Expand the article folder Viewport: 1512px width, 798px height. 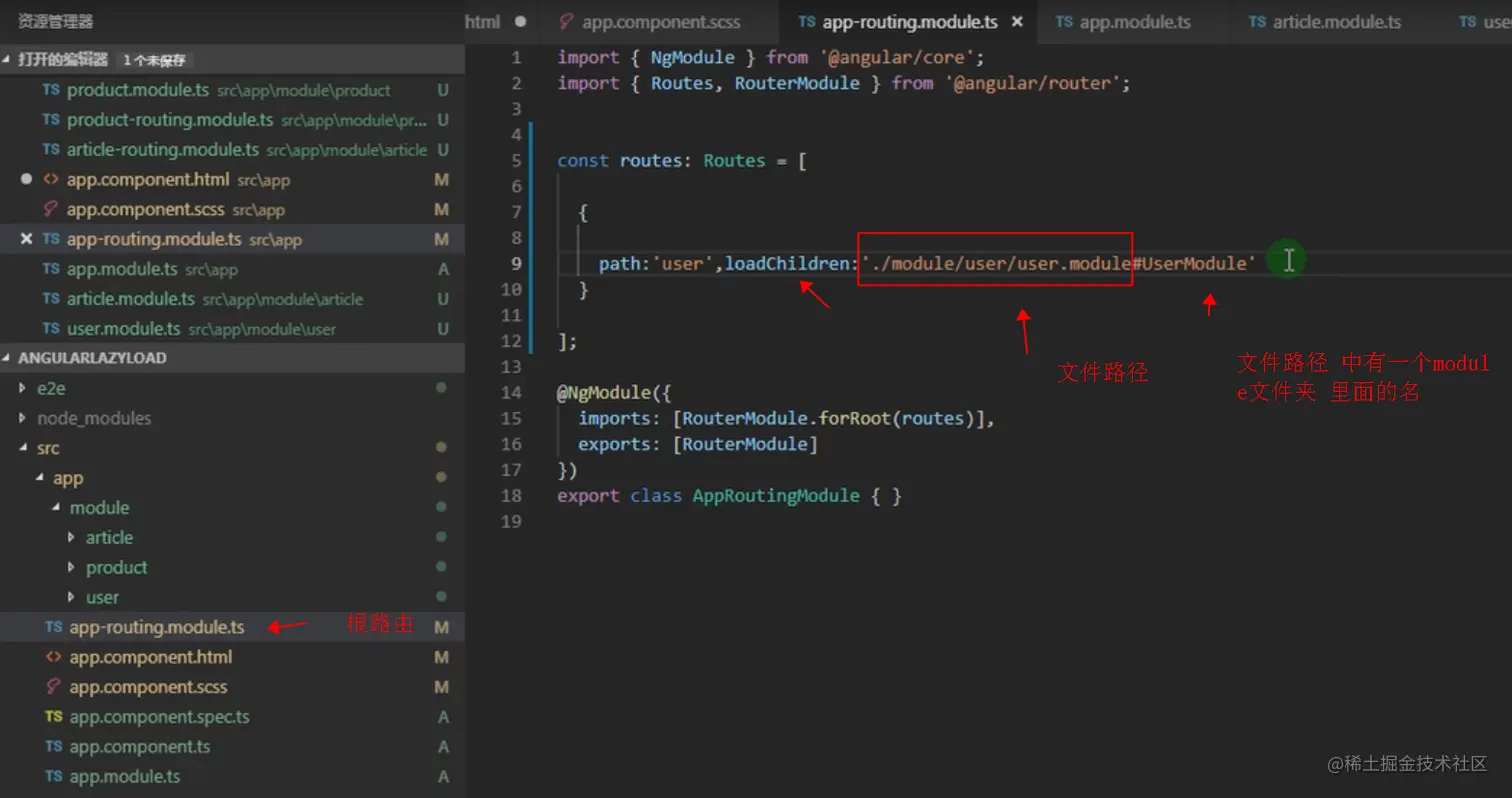click(x=72, y=537)
